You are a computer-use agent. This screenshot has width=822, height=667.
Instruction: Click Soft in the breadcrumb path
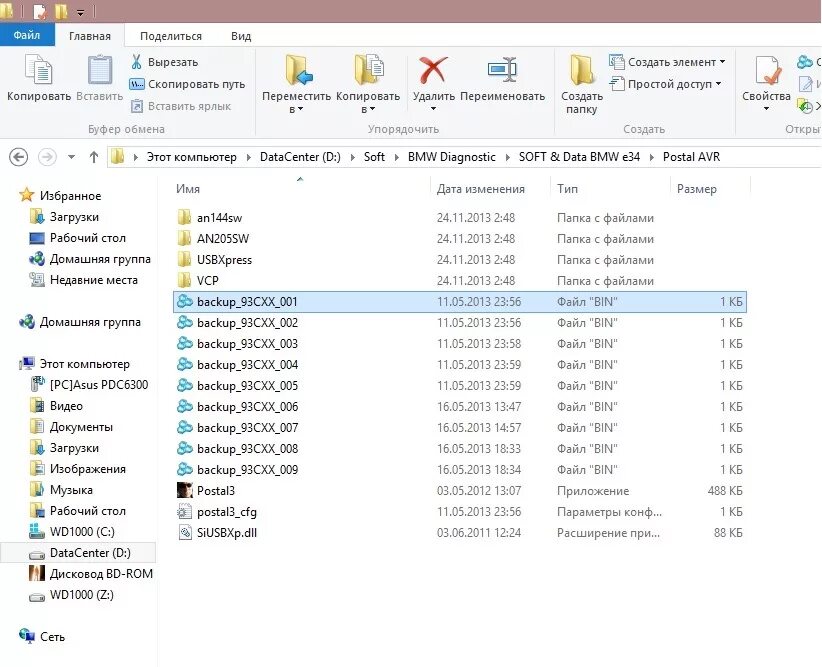[x=374, y=157]
